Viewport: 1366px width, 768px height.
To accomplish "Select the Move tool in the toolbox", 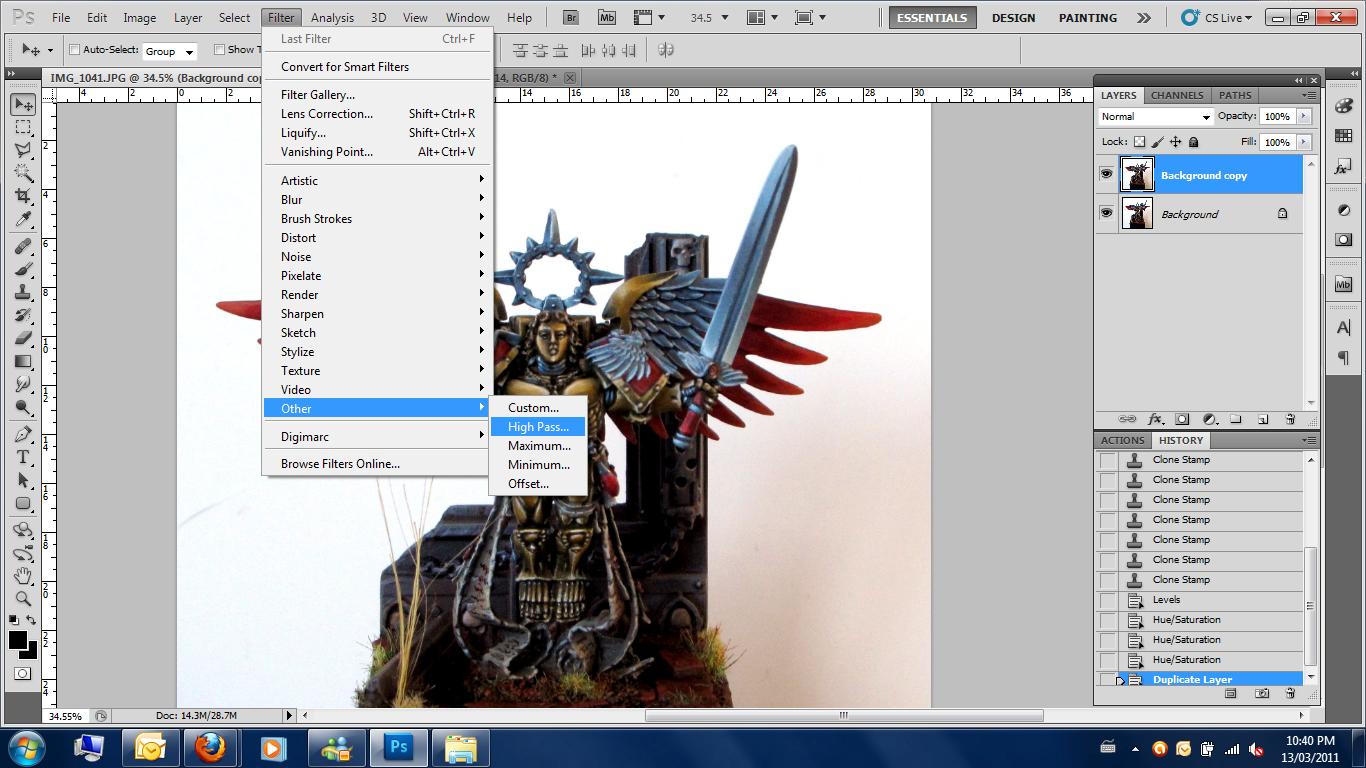I will point(23,104).
